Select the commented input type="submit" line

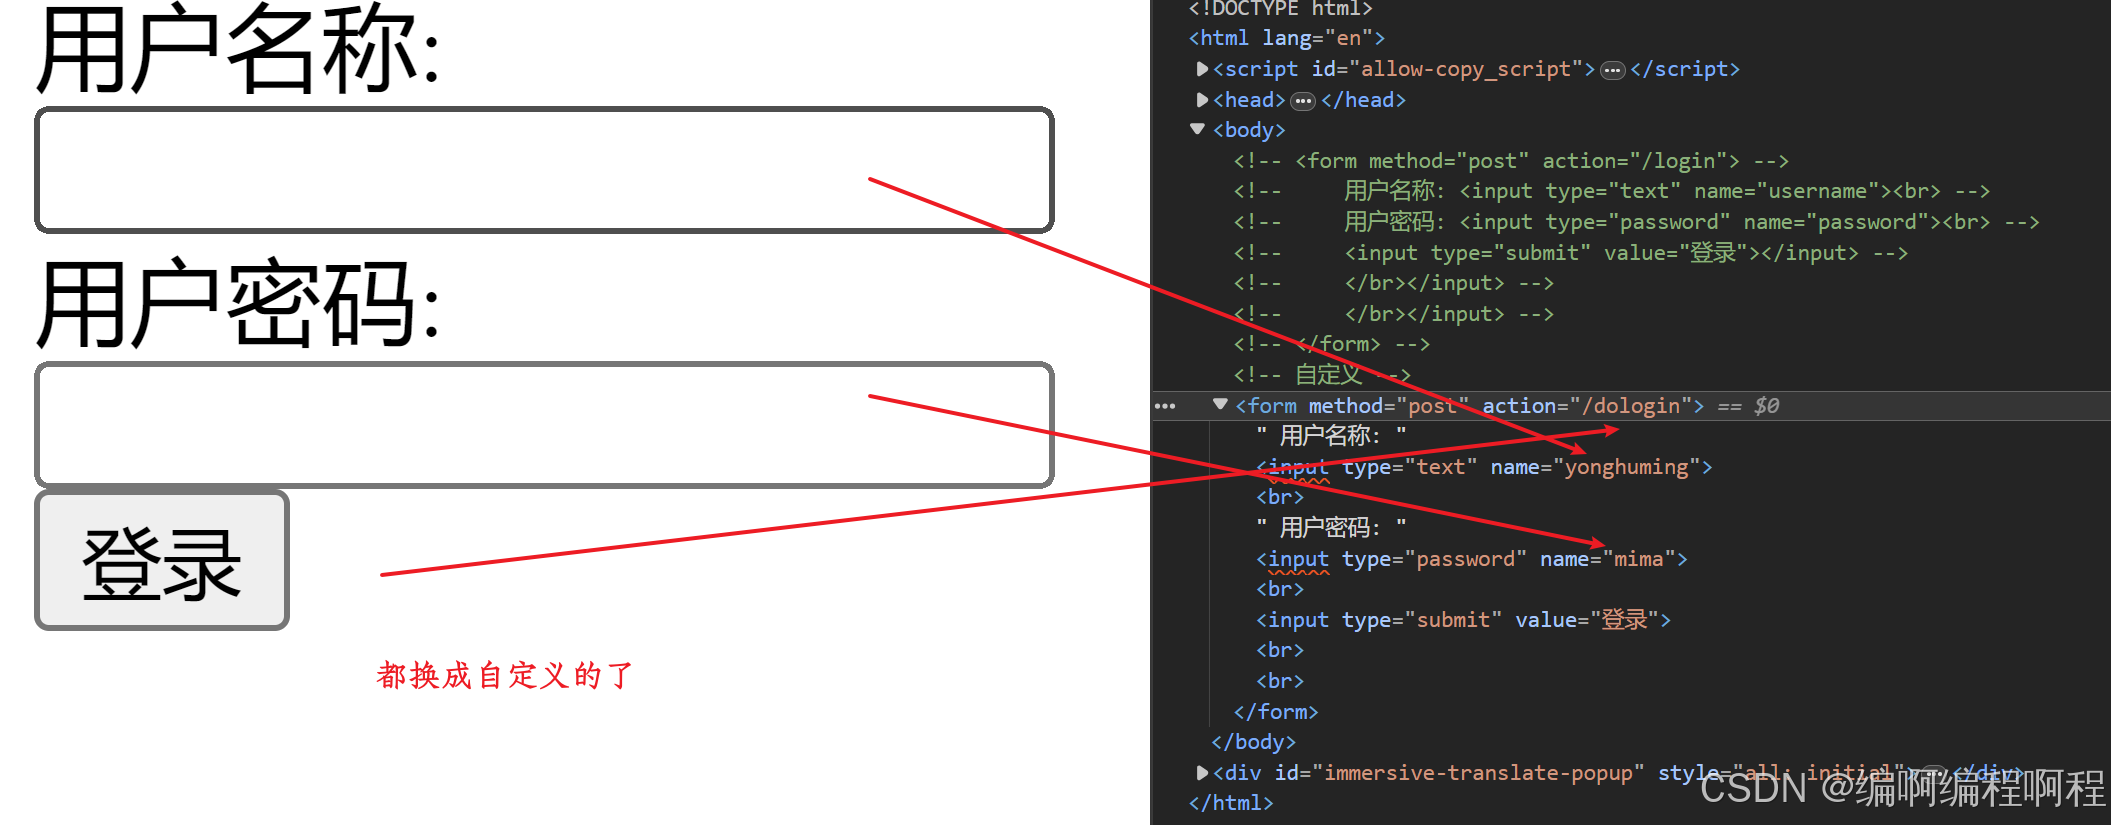pyautogui.click(x=1570, y=253)
